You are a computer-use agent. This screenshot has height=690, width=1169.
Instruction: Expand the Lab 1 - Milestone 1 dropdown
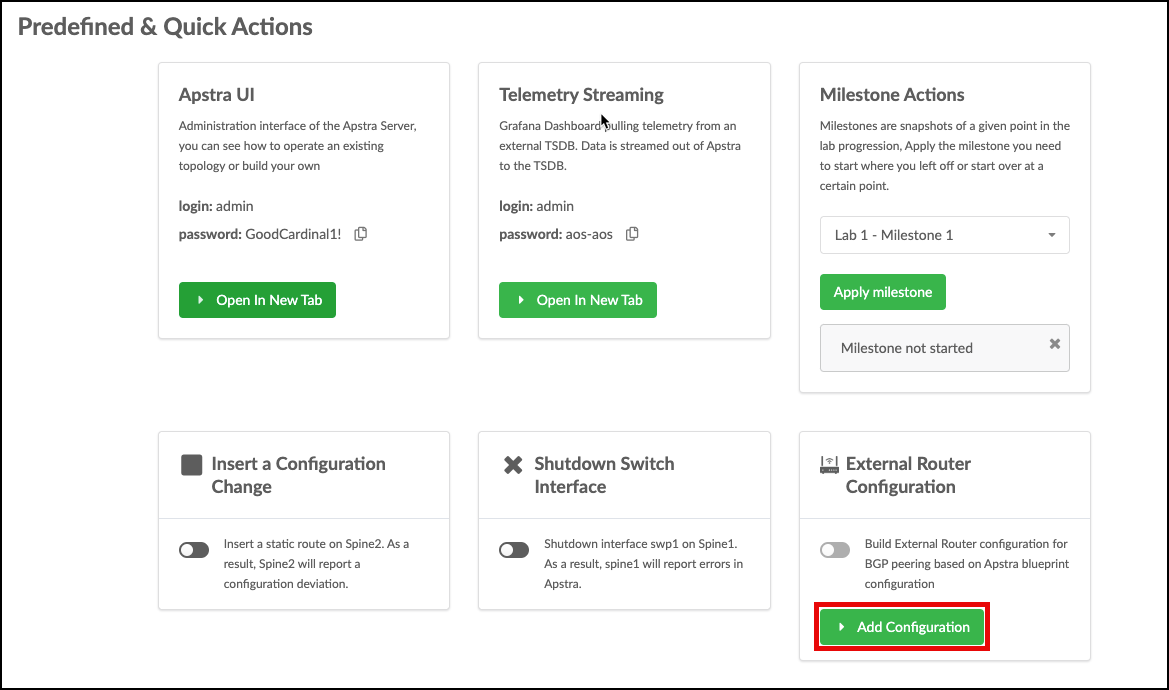point(944,235)
